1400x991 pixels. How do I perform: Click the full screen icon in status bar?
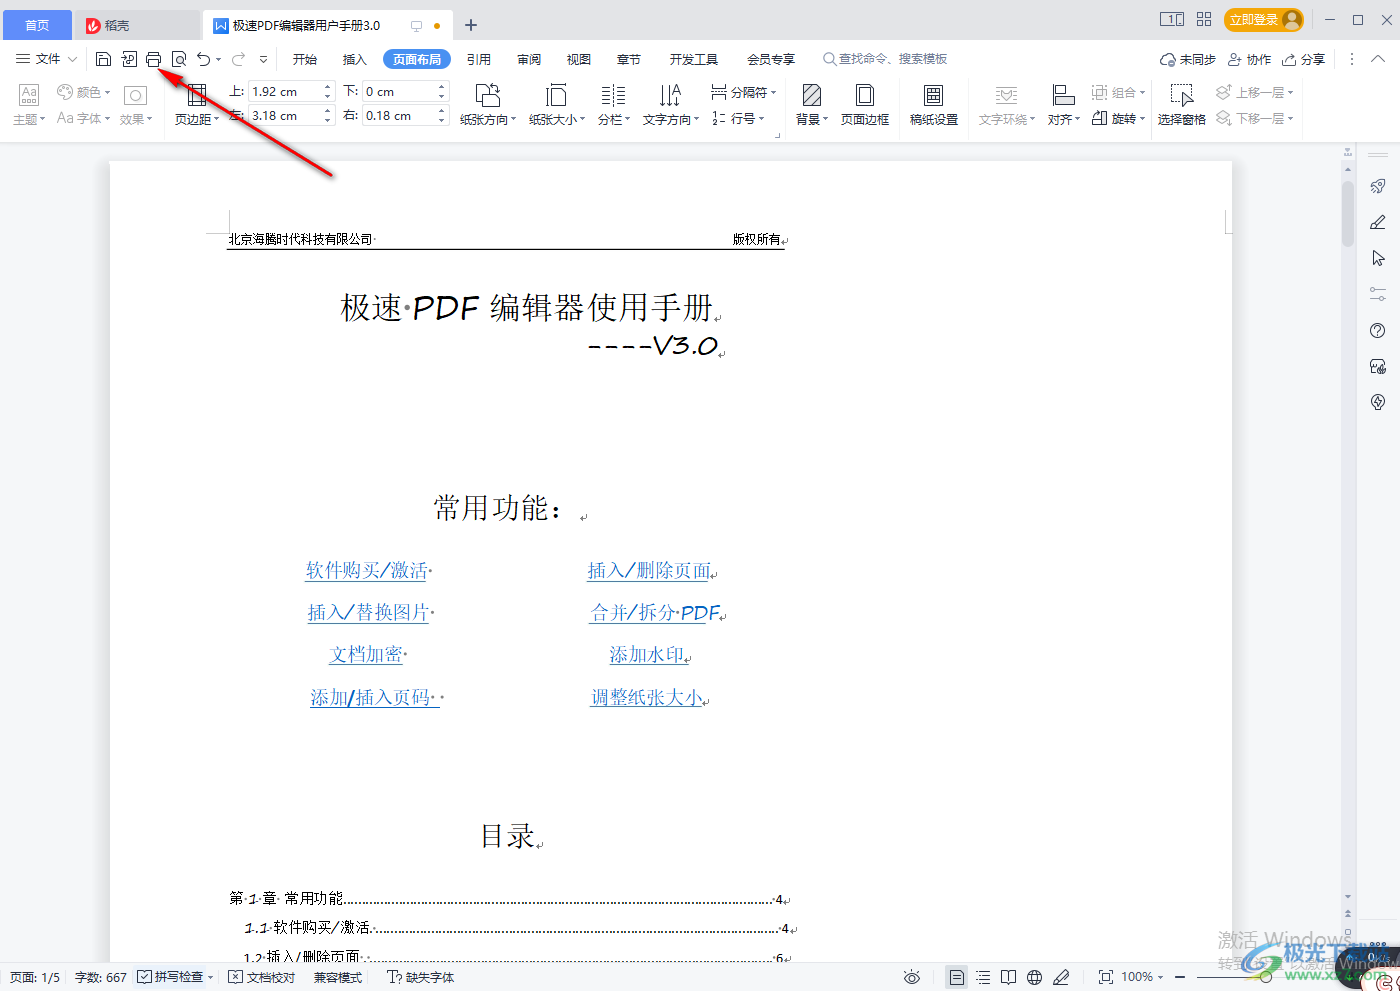click(x=1105, y=977)
